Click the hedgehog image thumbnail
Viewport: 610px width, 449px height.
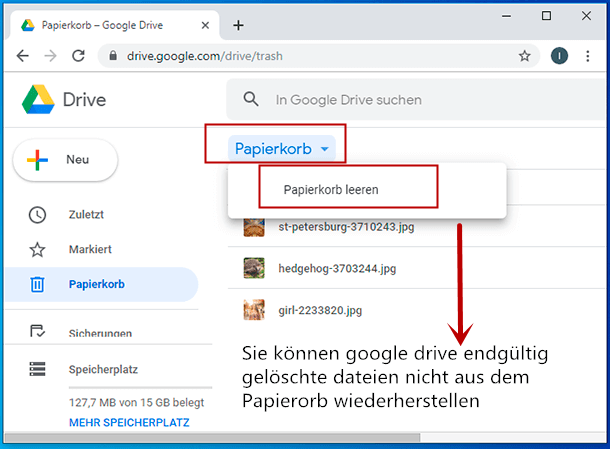pos(254,268)
